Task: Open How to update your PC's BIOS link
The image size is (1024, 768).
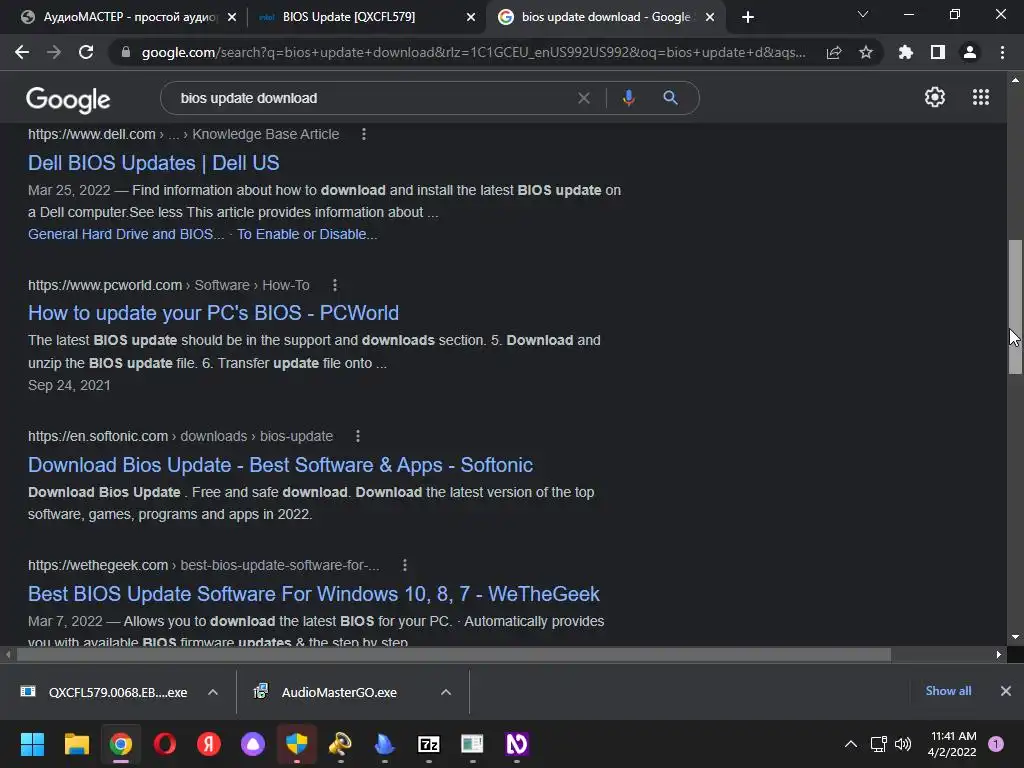Action: [214, 313]
